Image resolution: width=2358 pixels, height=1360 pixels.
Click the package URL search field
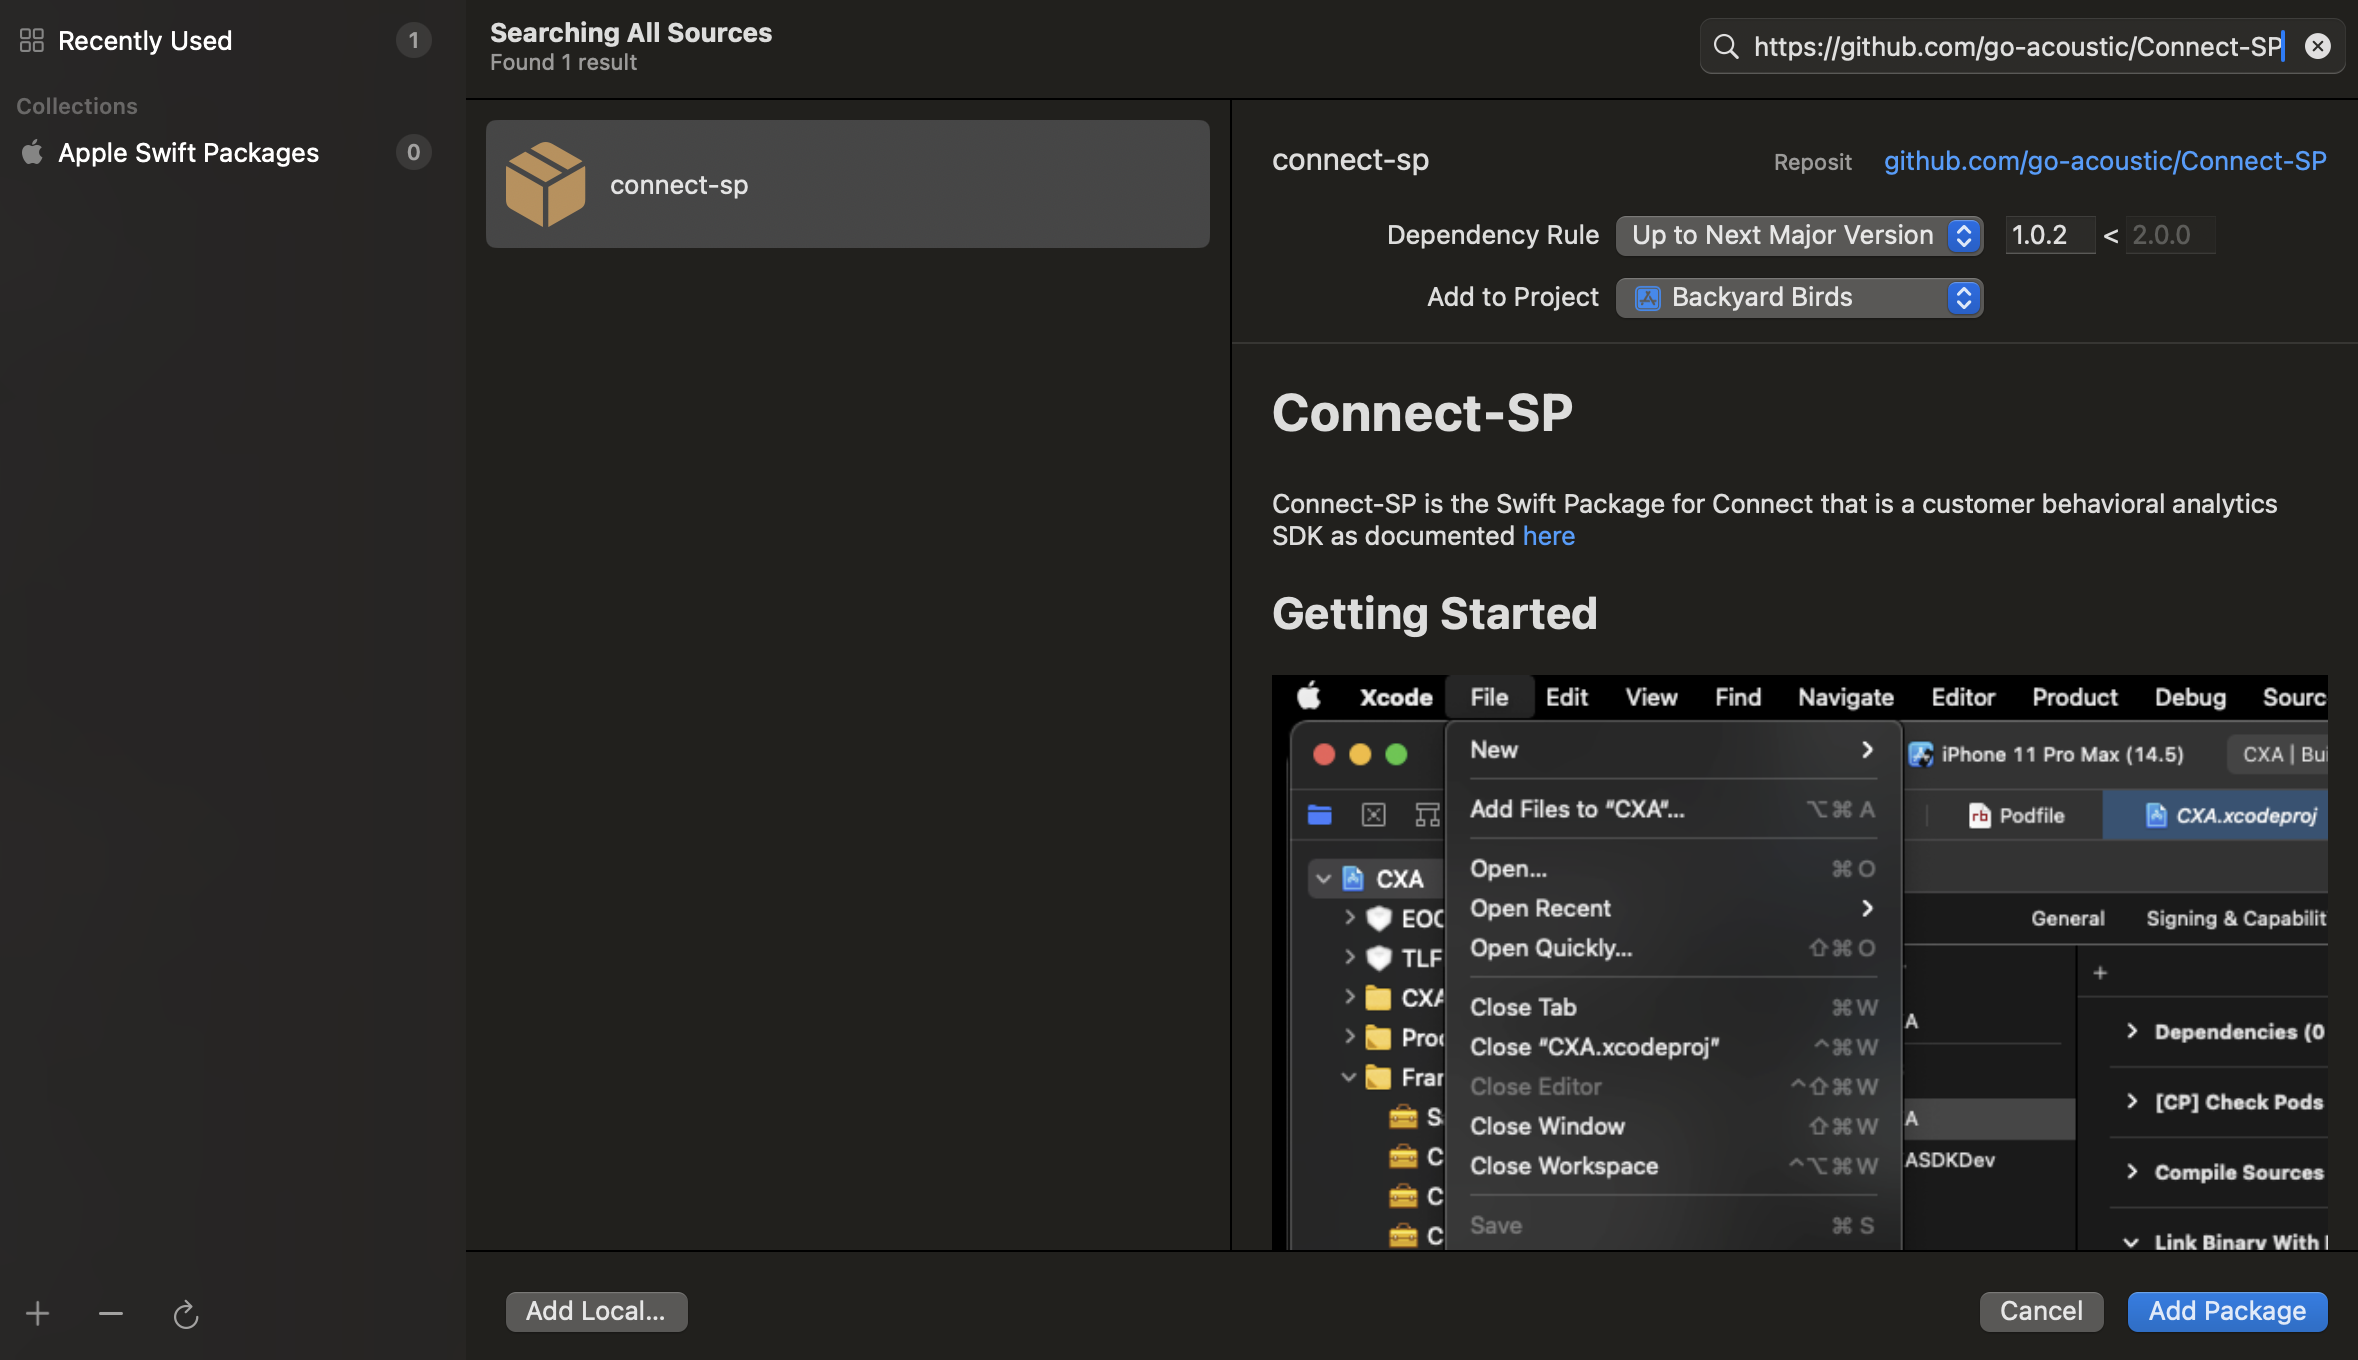pyautogui.click(x=2021, y=46)
